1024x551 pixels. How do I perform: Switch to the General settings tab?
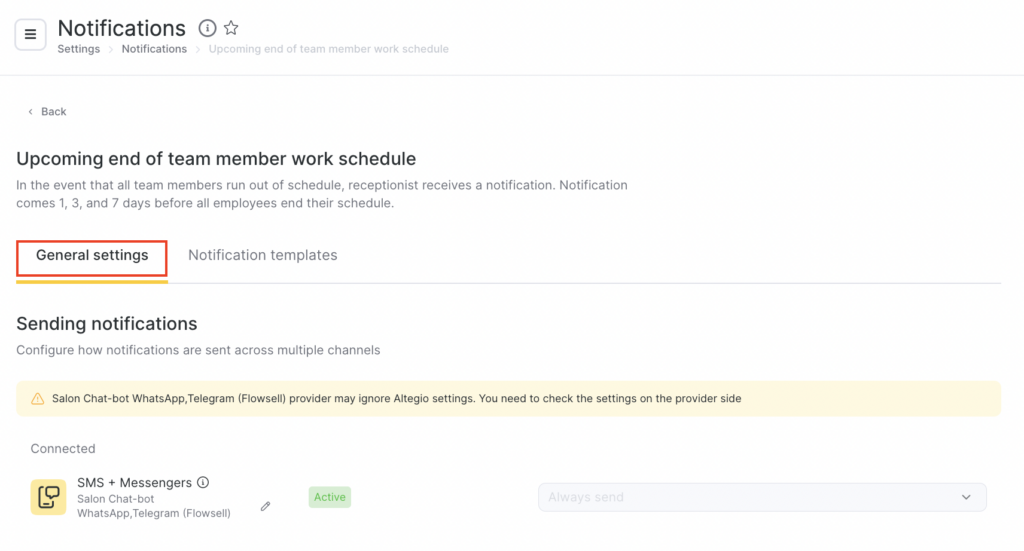coord(92,256)
